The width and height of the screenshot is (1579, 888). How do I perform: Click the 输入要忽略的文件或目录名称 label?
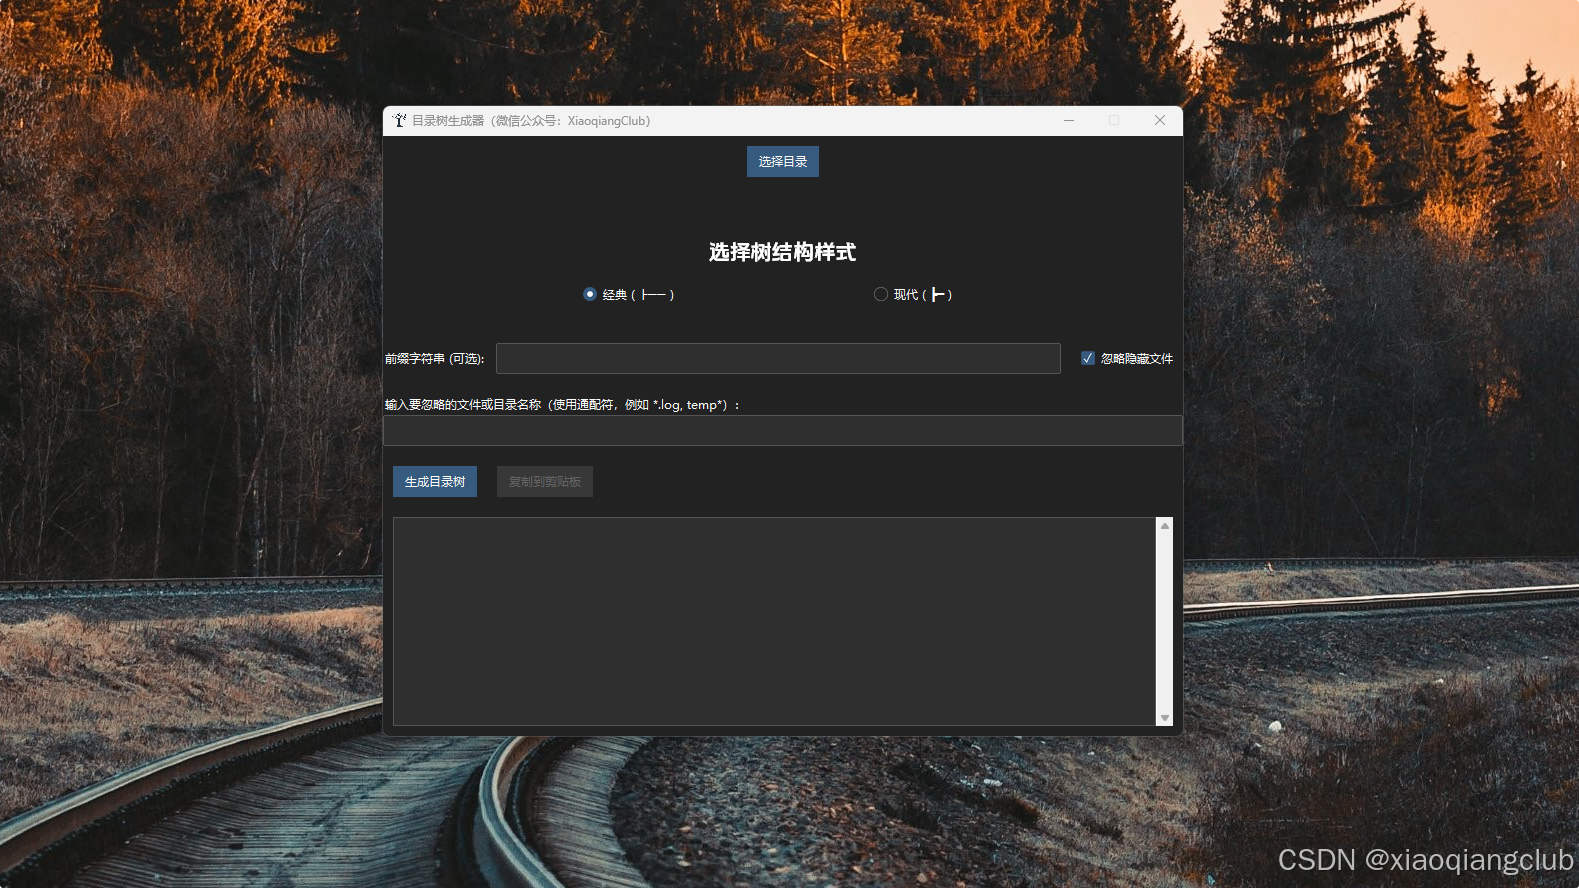(x=562, y=405)
